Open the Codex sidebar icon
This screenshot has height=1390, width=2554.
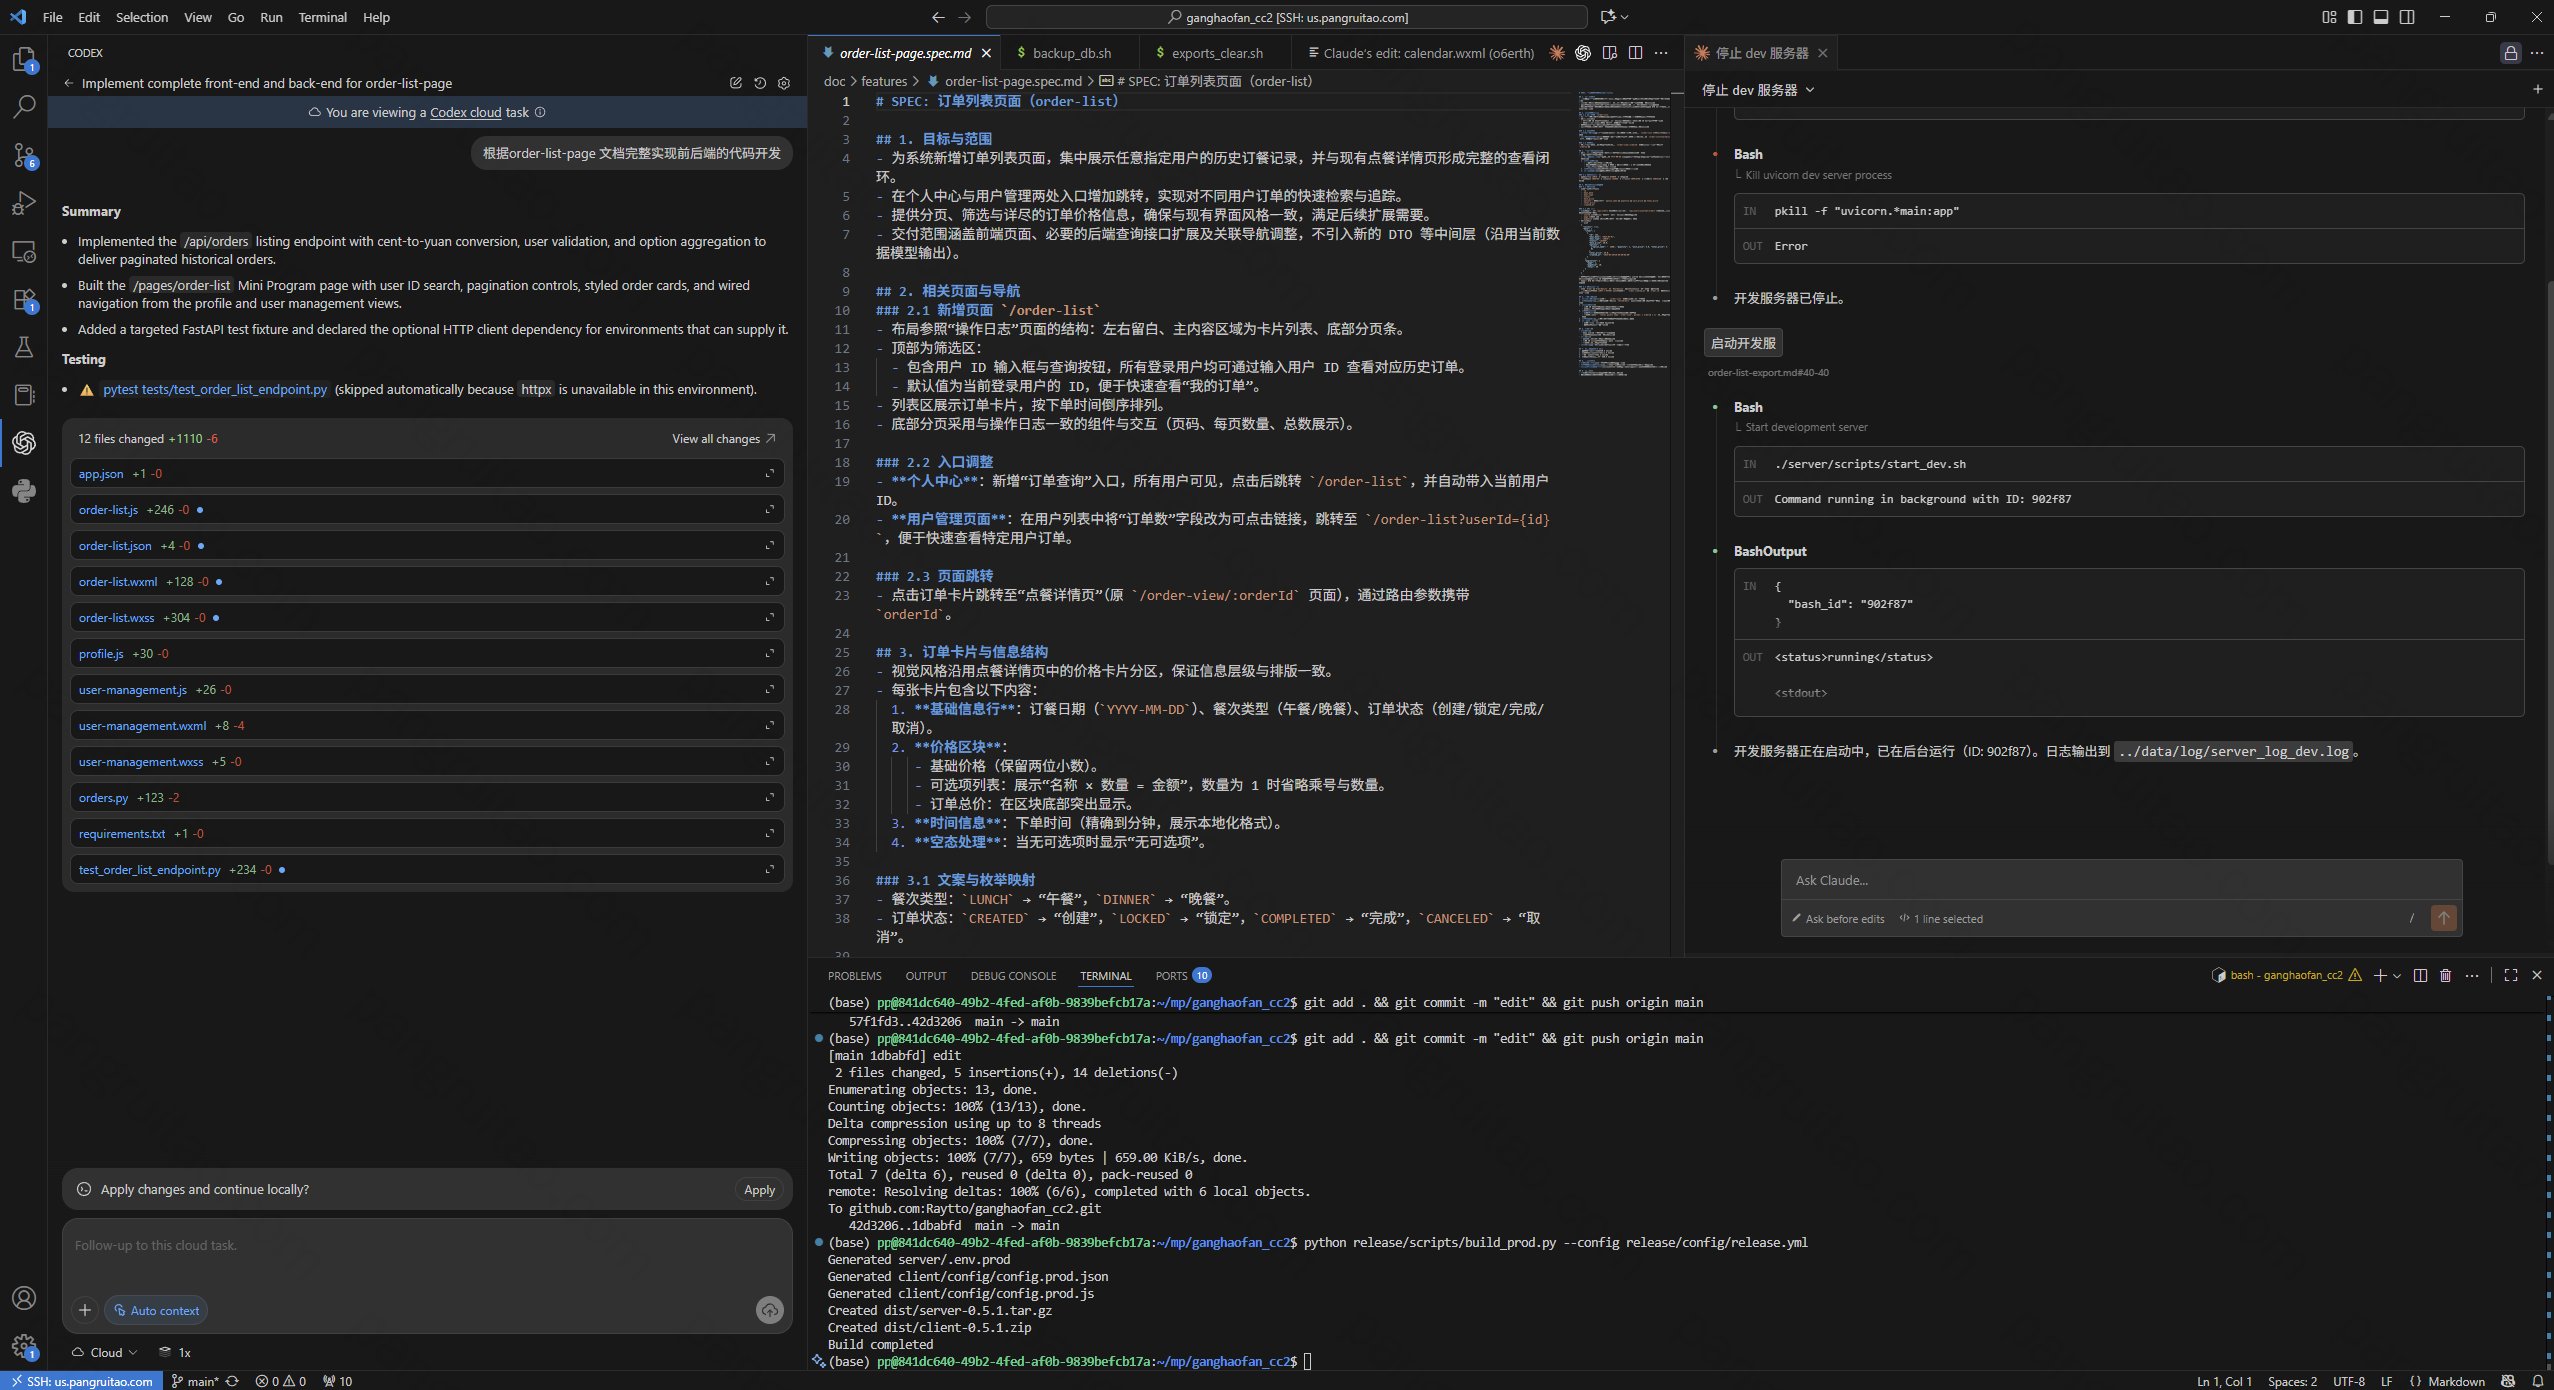click(24, 443)
